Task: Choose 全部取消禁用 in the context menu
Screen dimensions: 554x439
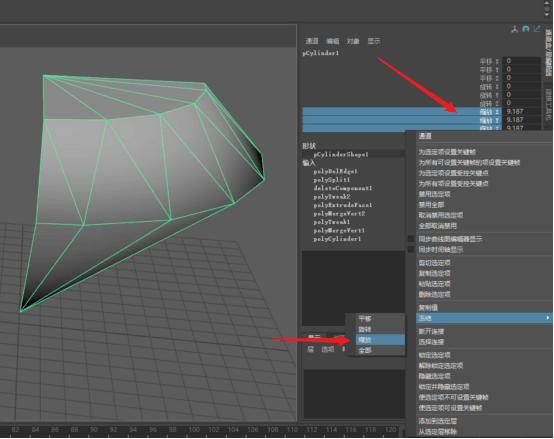Action: (437, 226)
